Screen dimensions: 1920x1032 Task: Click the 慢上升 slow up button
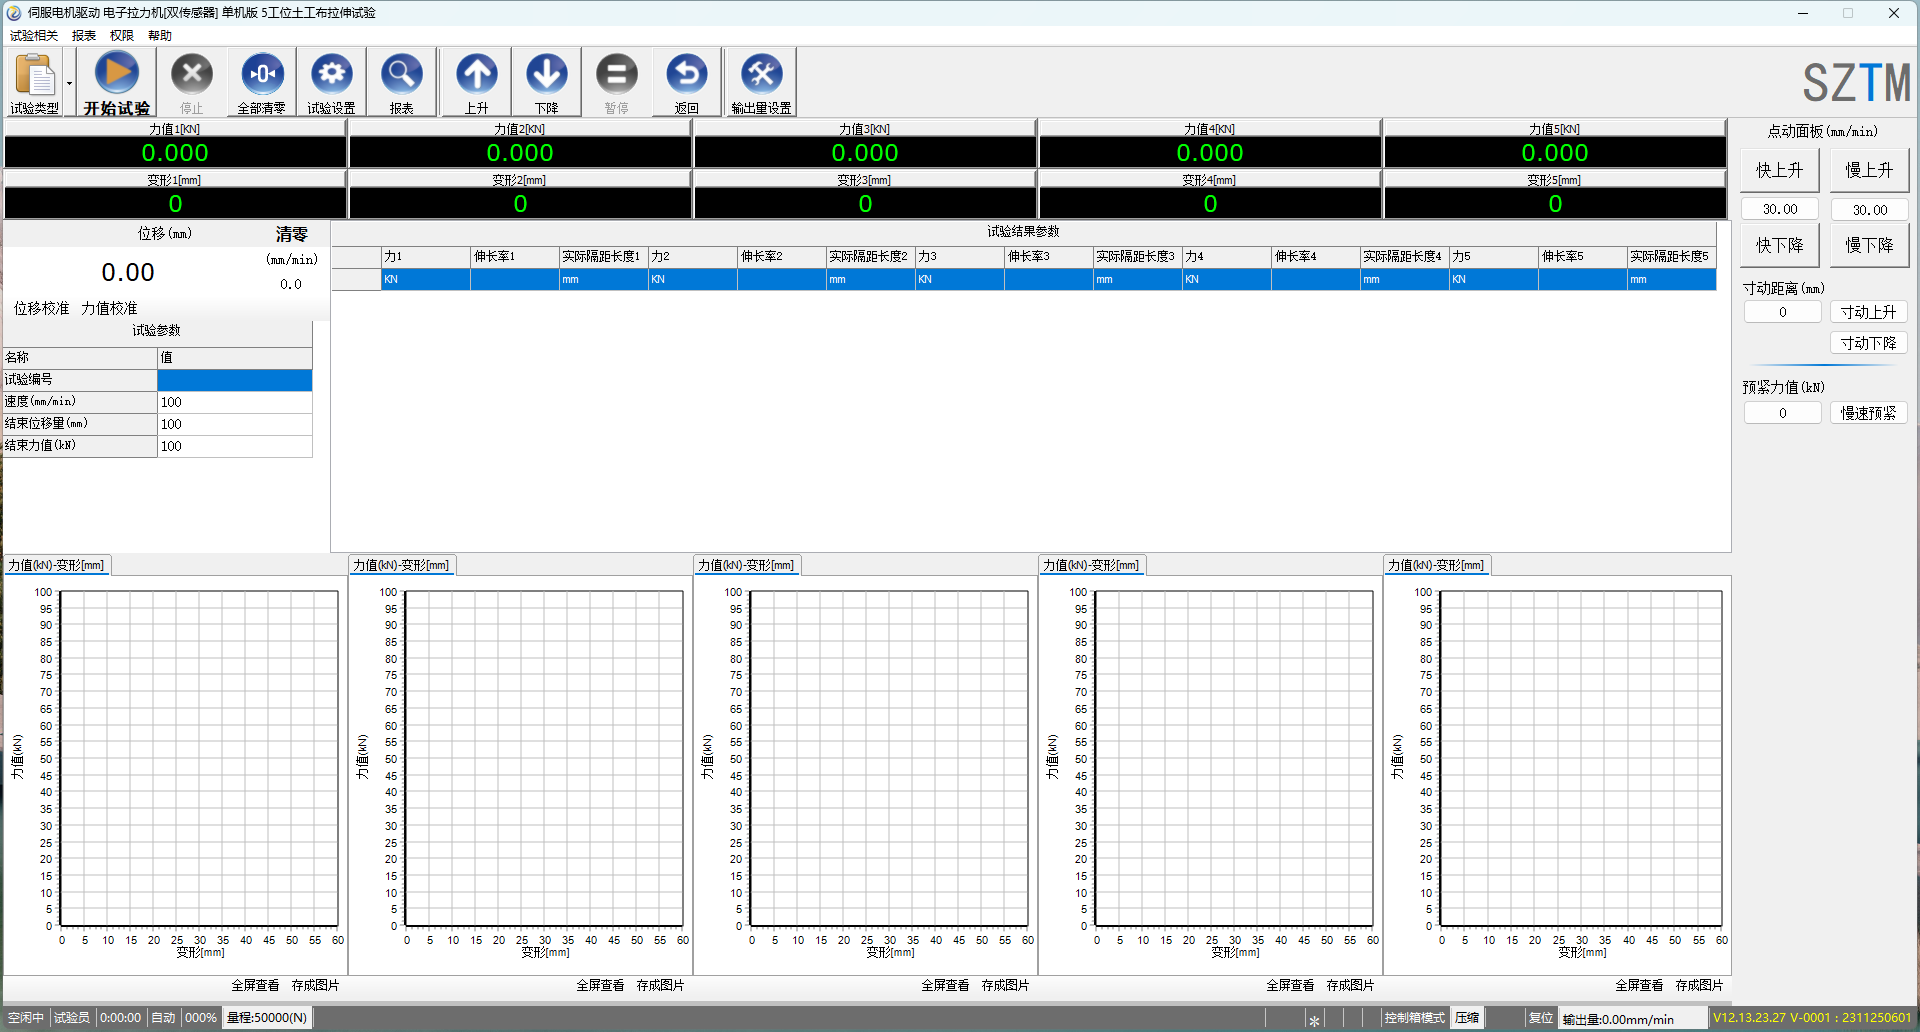pyautogui.click(x=1869, y=170)
